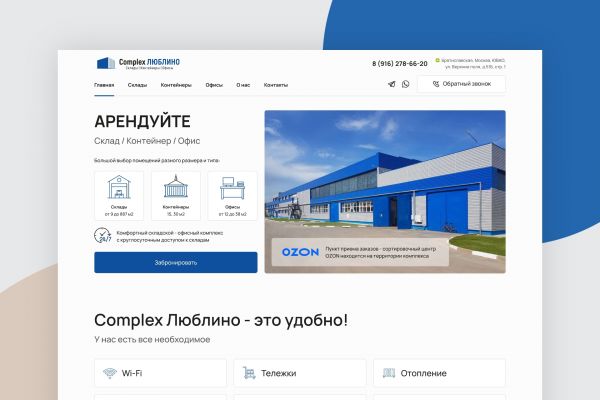This screenshot has width=600, height=400.
Task: Click the Wi-Fi signal icon
Action: (110, 373)
